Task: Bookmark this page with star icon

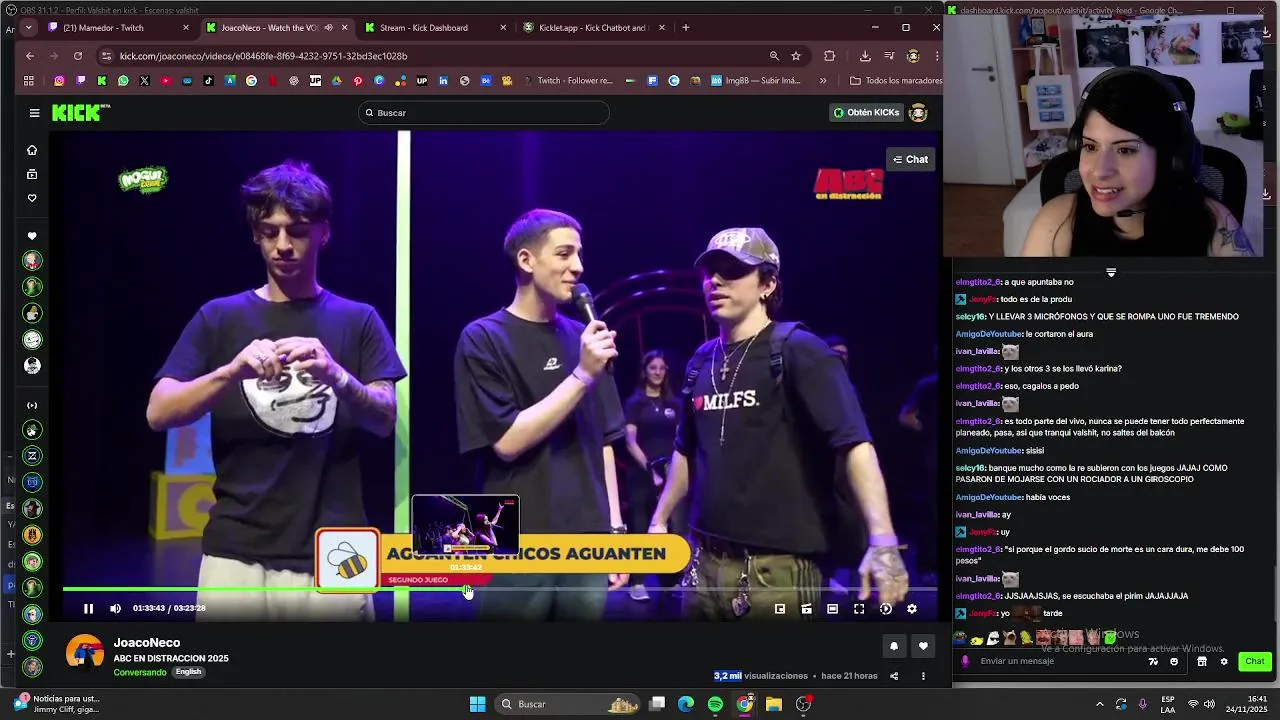Action: click(x=796, y=56)
